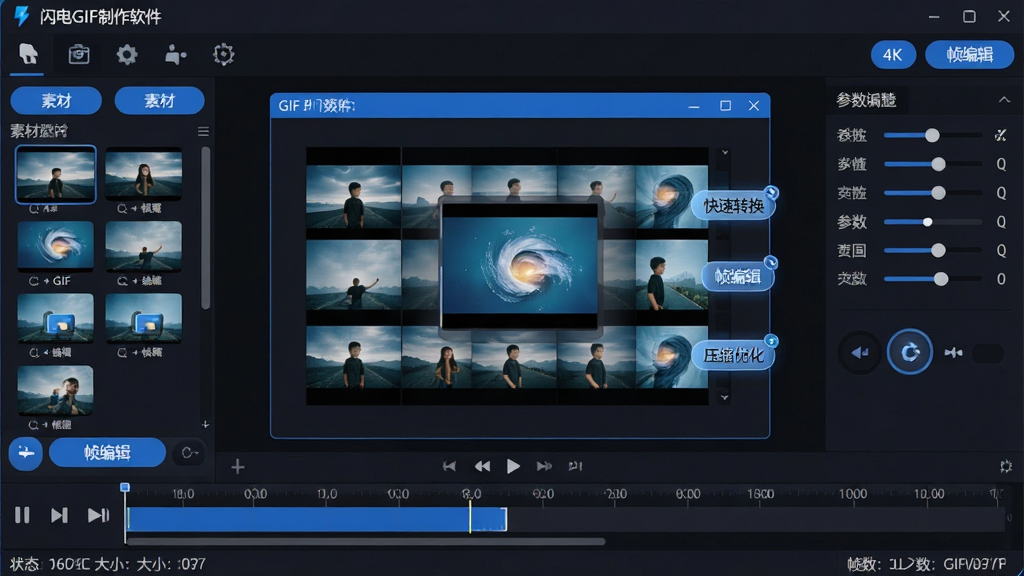Click the plus icon above the timeline
Viewport: 1024px width, 576px height.
pyautogui.click(x=238, y=466)
